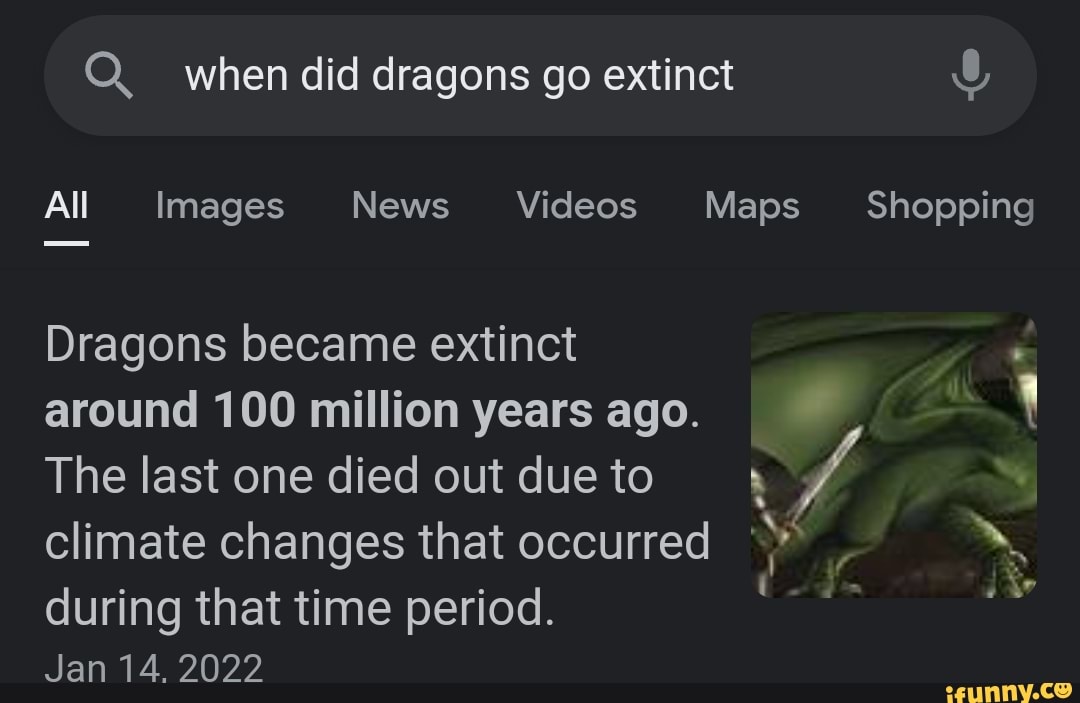Stay on the All results tab
Viewport: 1080px width, 703px height.
pos(66,206)
